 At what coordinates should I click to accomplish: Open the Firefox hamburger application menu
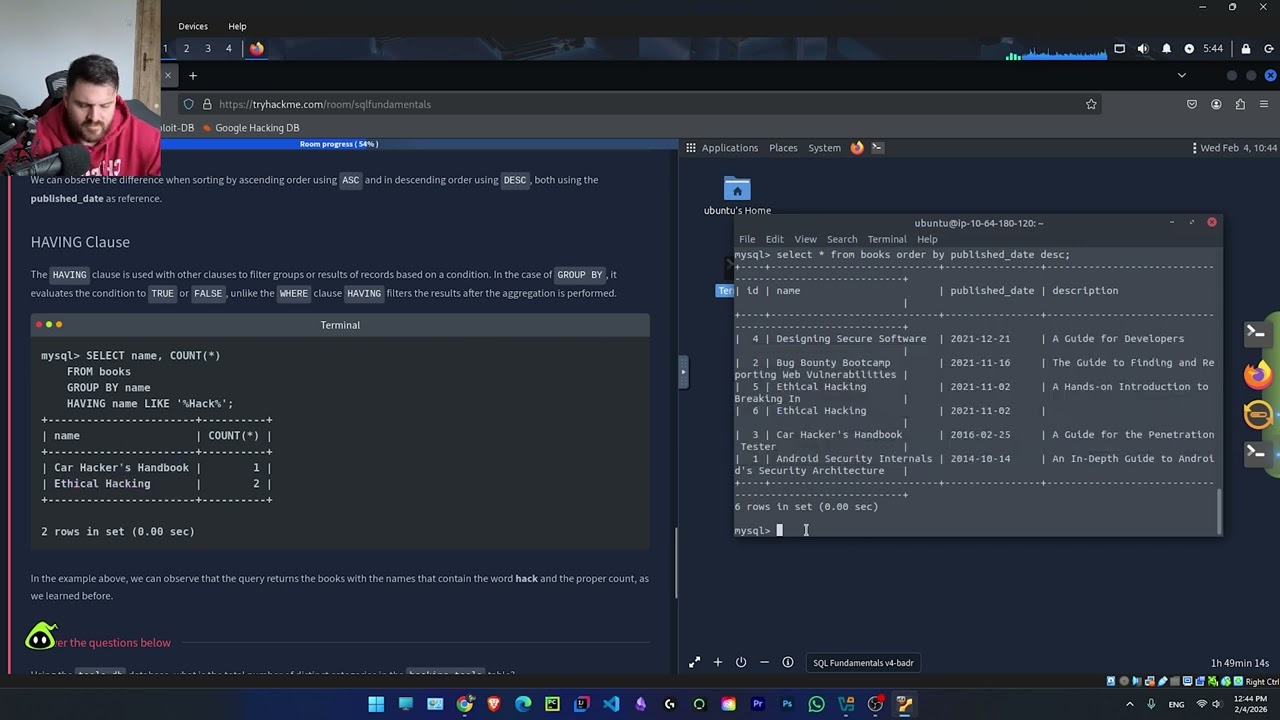1264,104
